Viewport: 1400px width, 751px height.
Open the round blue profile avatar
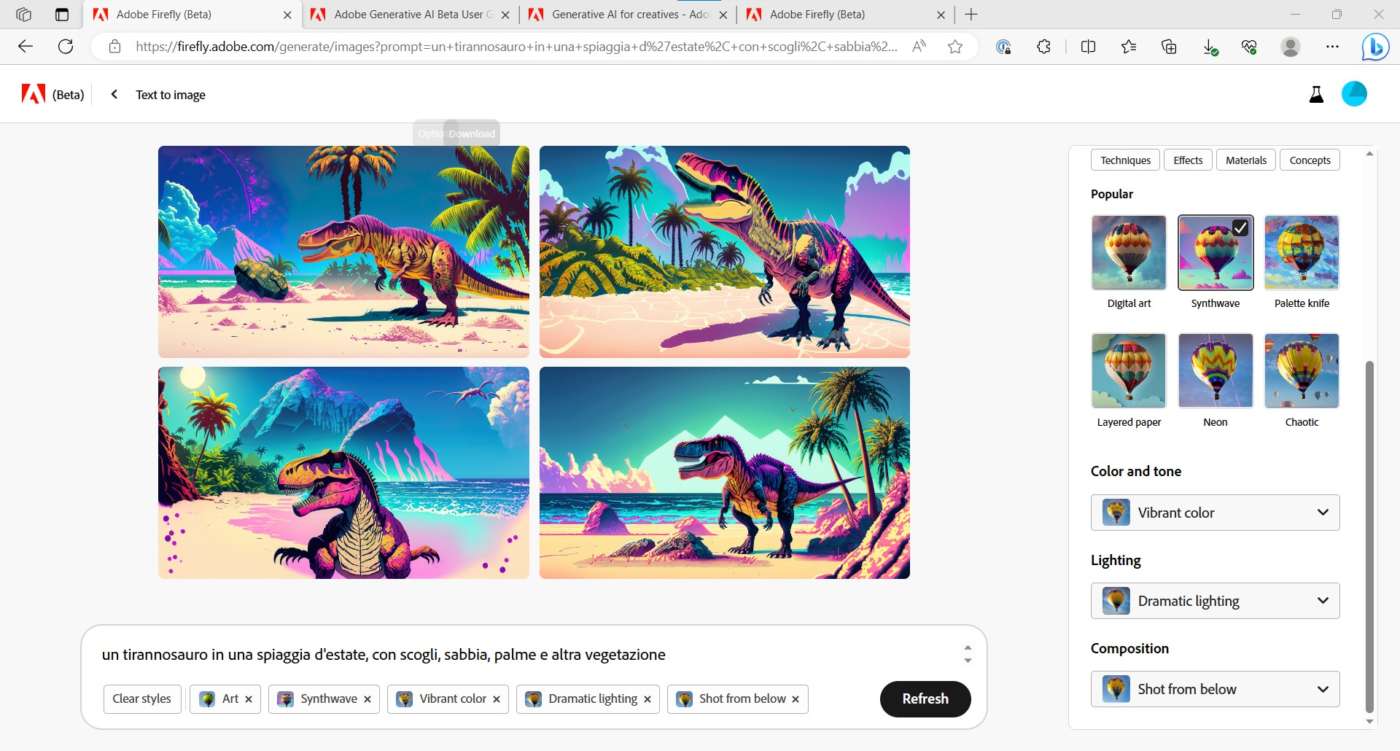pos(1354,94)
